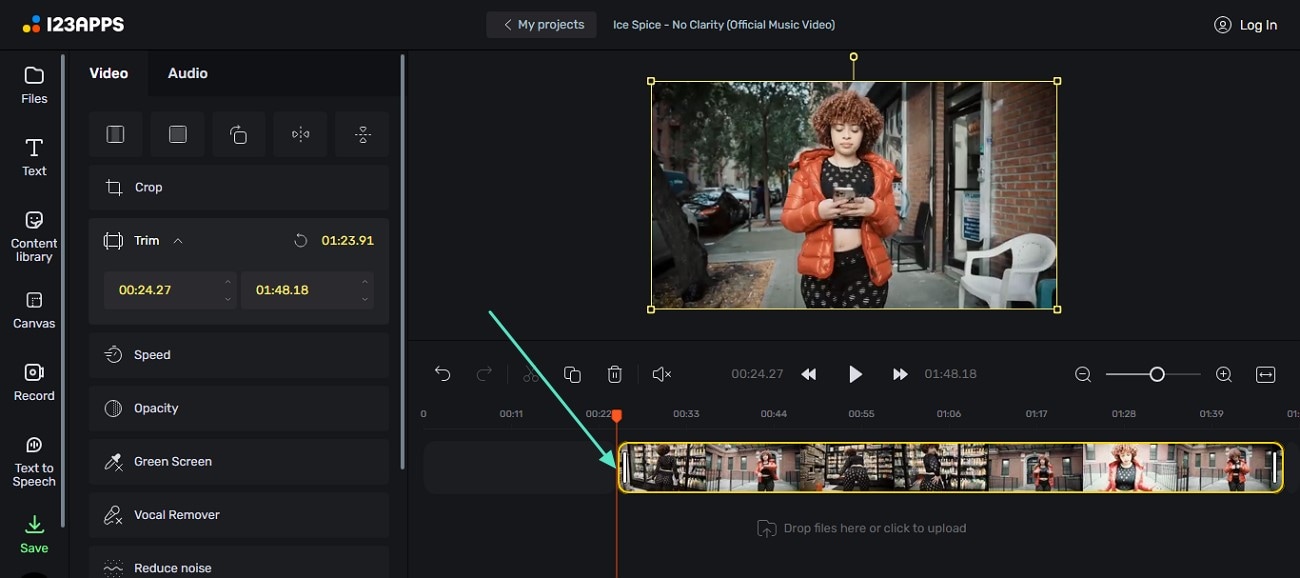This screenshot has width=1300, height=578.
Task: Click Drop files here or click to upload
Action: 862,528
